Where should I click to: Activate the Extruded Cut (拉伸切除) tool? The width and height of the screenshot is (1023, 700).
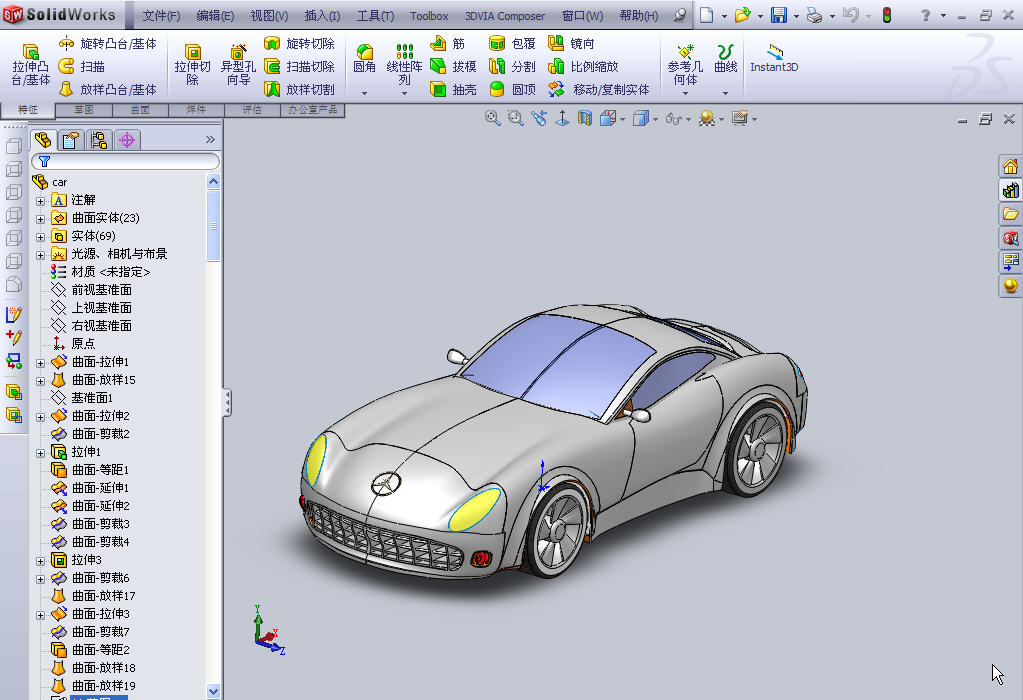pyautogui.click(x=192, y=65)
